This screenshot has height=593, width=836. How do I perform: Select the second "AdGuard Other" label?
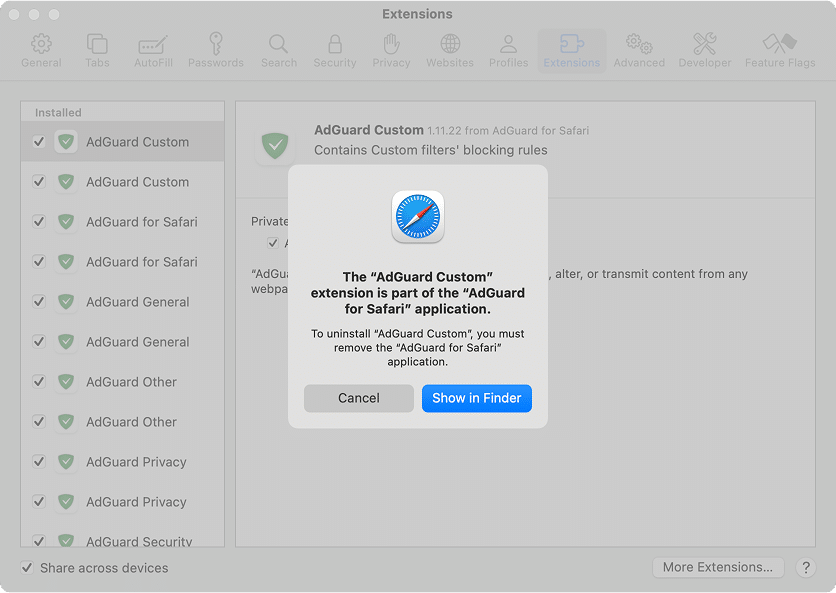coord(131,422)
